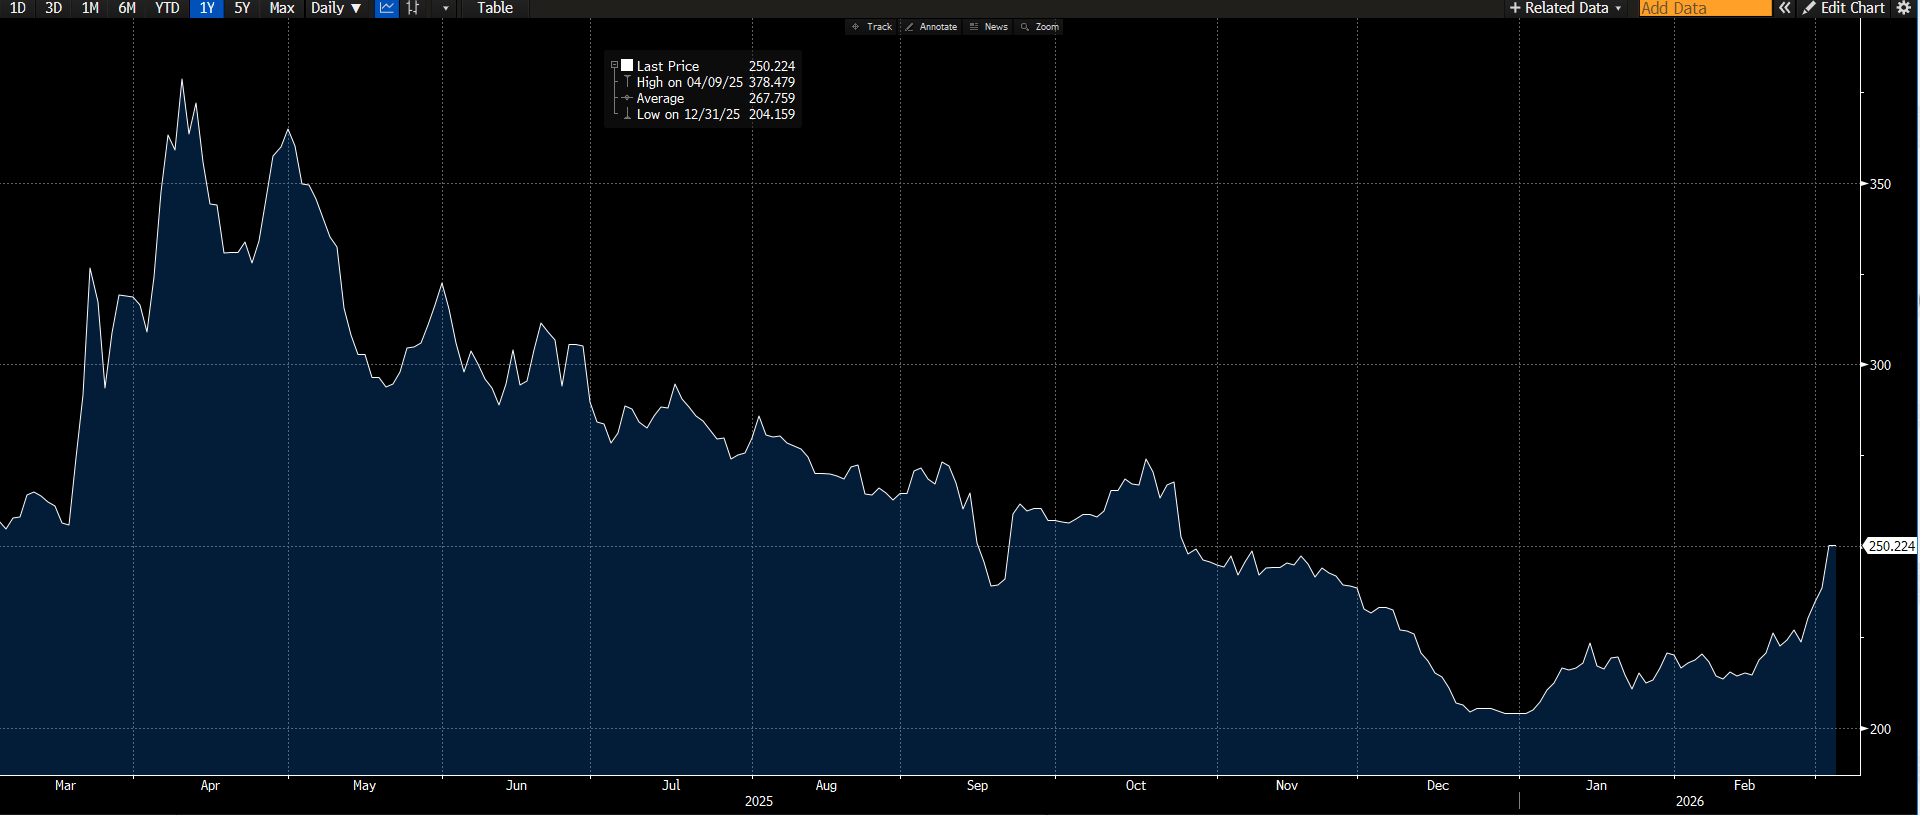Click the Add Data input field
This screenshot has width=1920, height=815.
(1704, 8)
